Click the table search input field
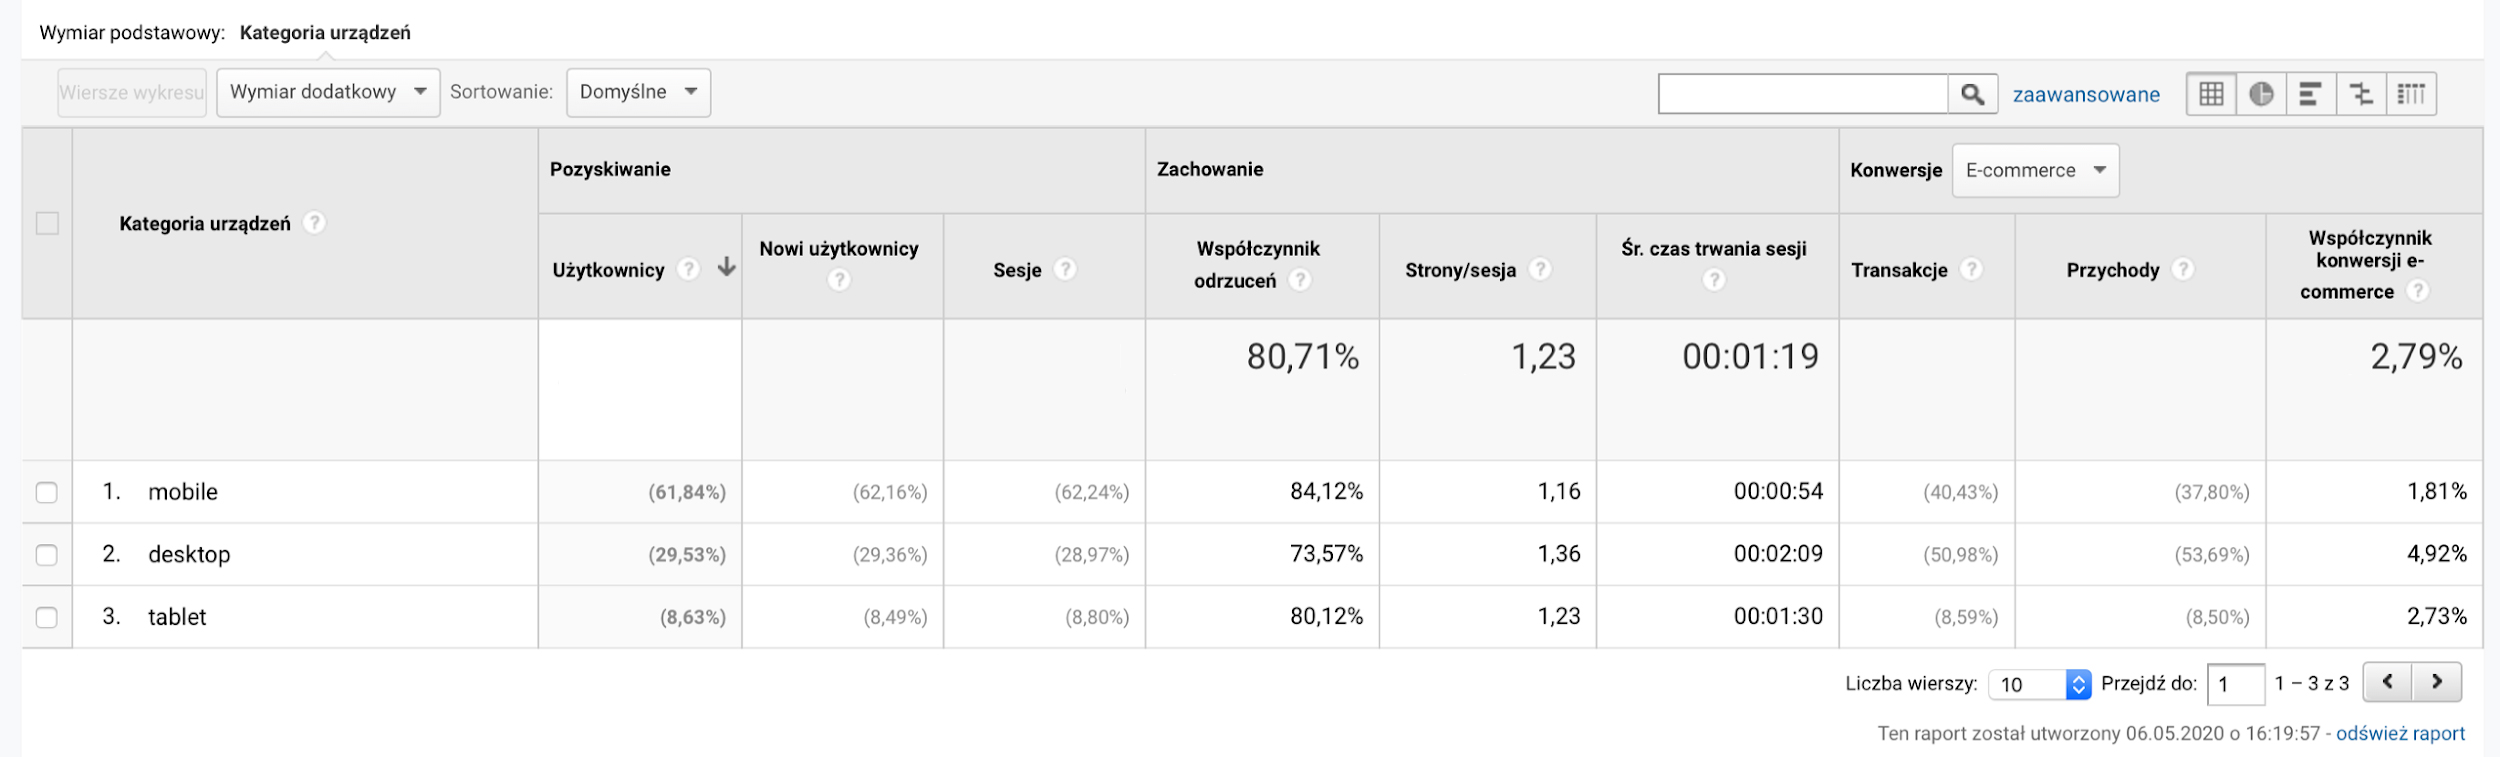 pos(1803,94)
